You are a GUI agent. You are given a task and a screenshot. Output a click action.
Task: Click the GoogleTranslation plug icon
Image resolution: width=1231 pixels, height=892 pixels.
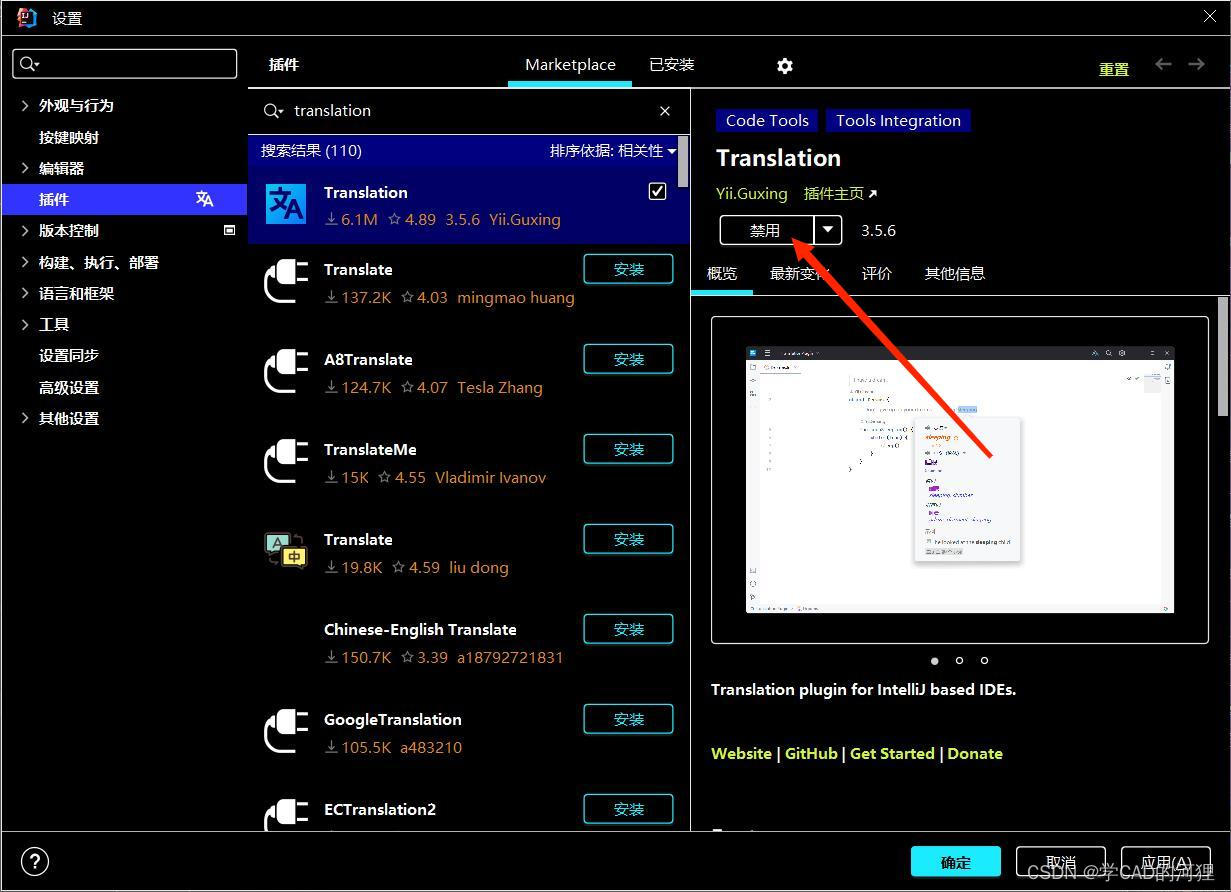(286, 731)
